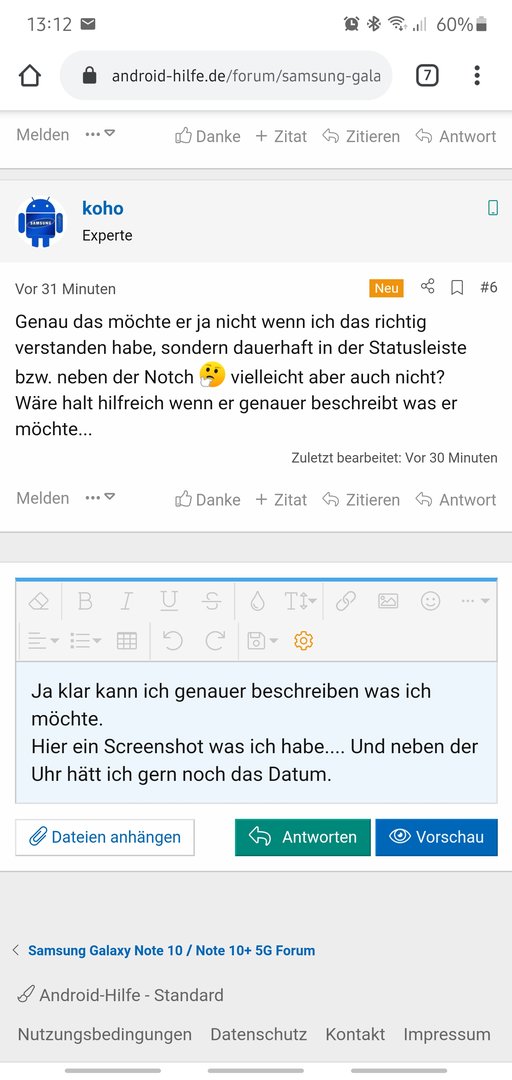Click inside the reply text area
The image size is (512, 1080).
[256, 732]
